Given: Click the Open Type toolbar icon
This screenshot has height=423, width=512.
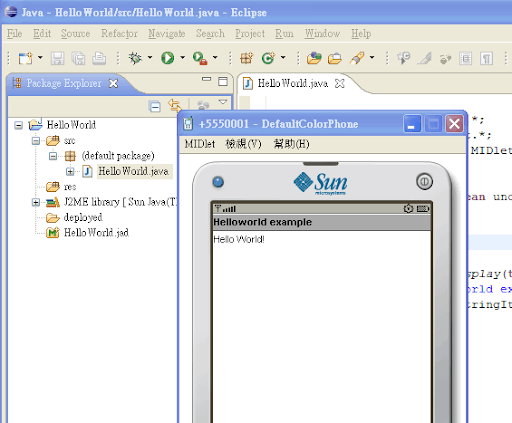Looking at the screenshot, I should [314, 58].
